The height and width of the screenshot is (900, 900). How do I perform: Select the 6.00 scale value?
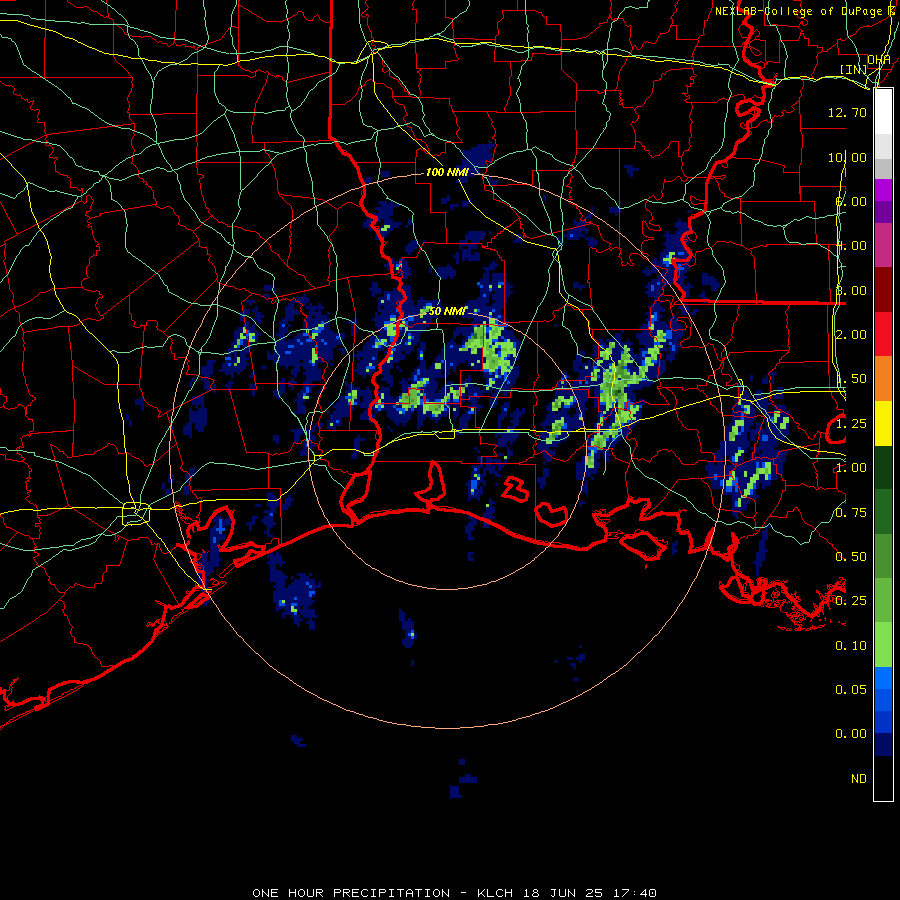tap(851, 201)
